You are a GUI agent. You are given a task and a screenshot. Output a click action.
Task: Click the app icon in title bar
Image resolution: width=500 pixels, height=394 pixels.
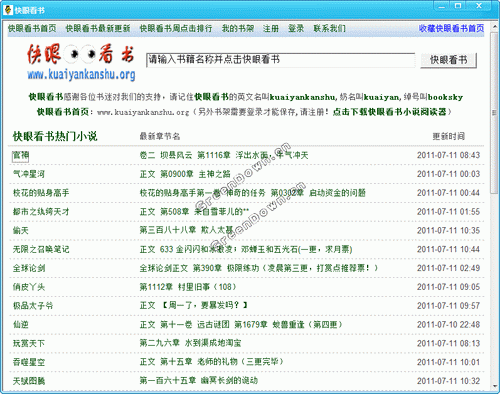(x=7, y=10)
